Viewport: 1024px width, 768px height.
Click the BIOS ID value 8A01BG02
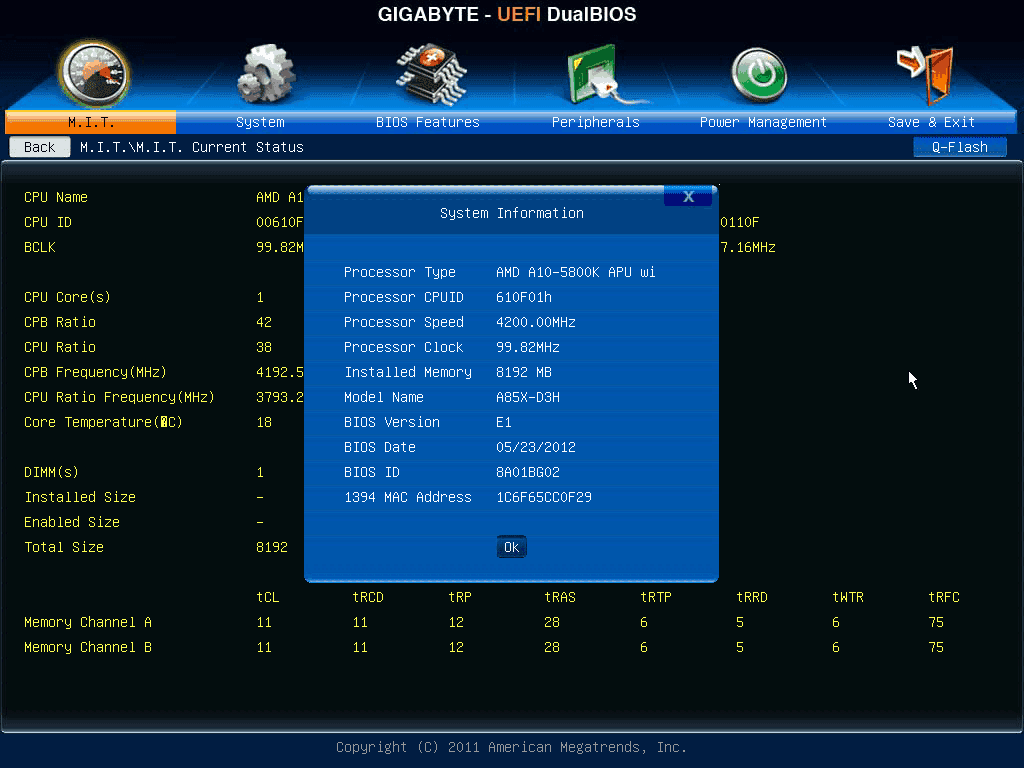pos(528,472)
